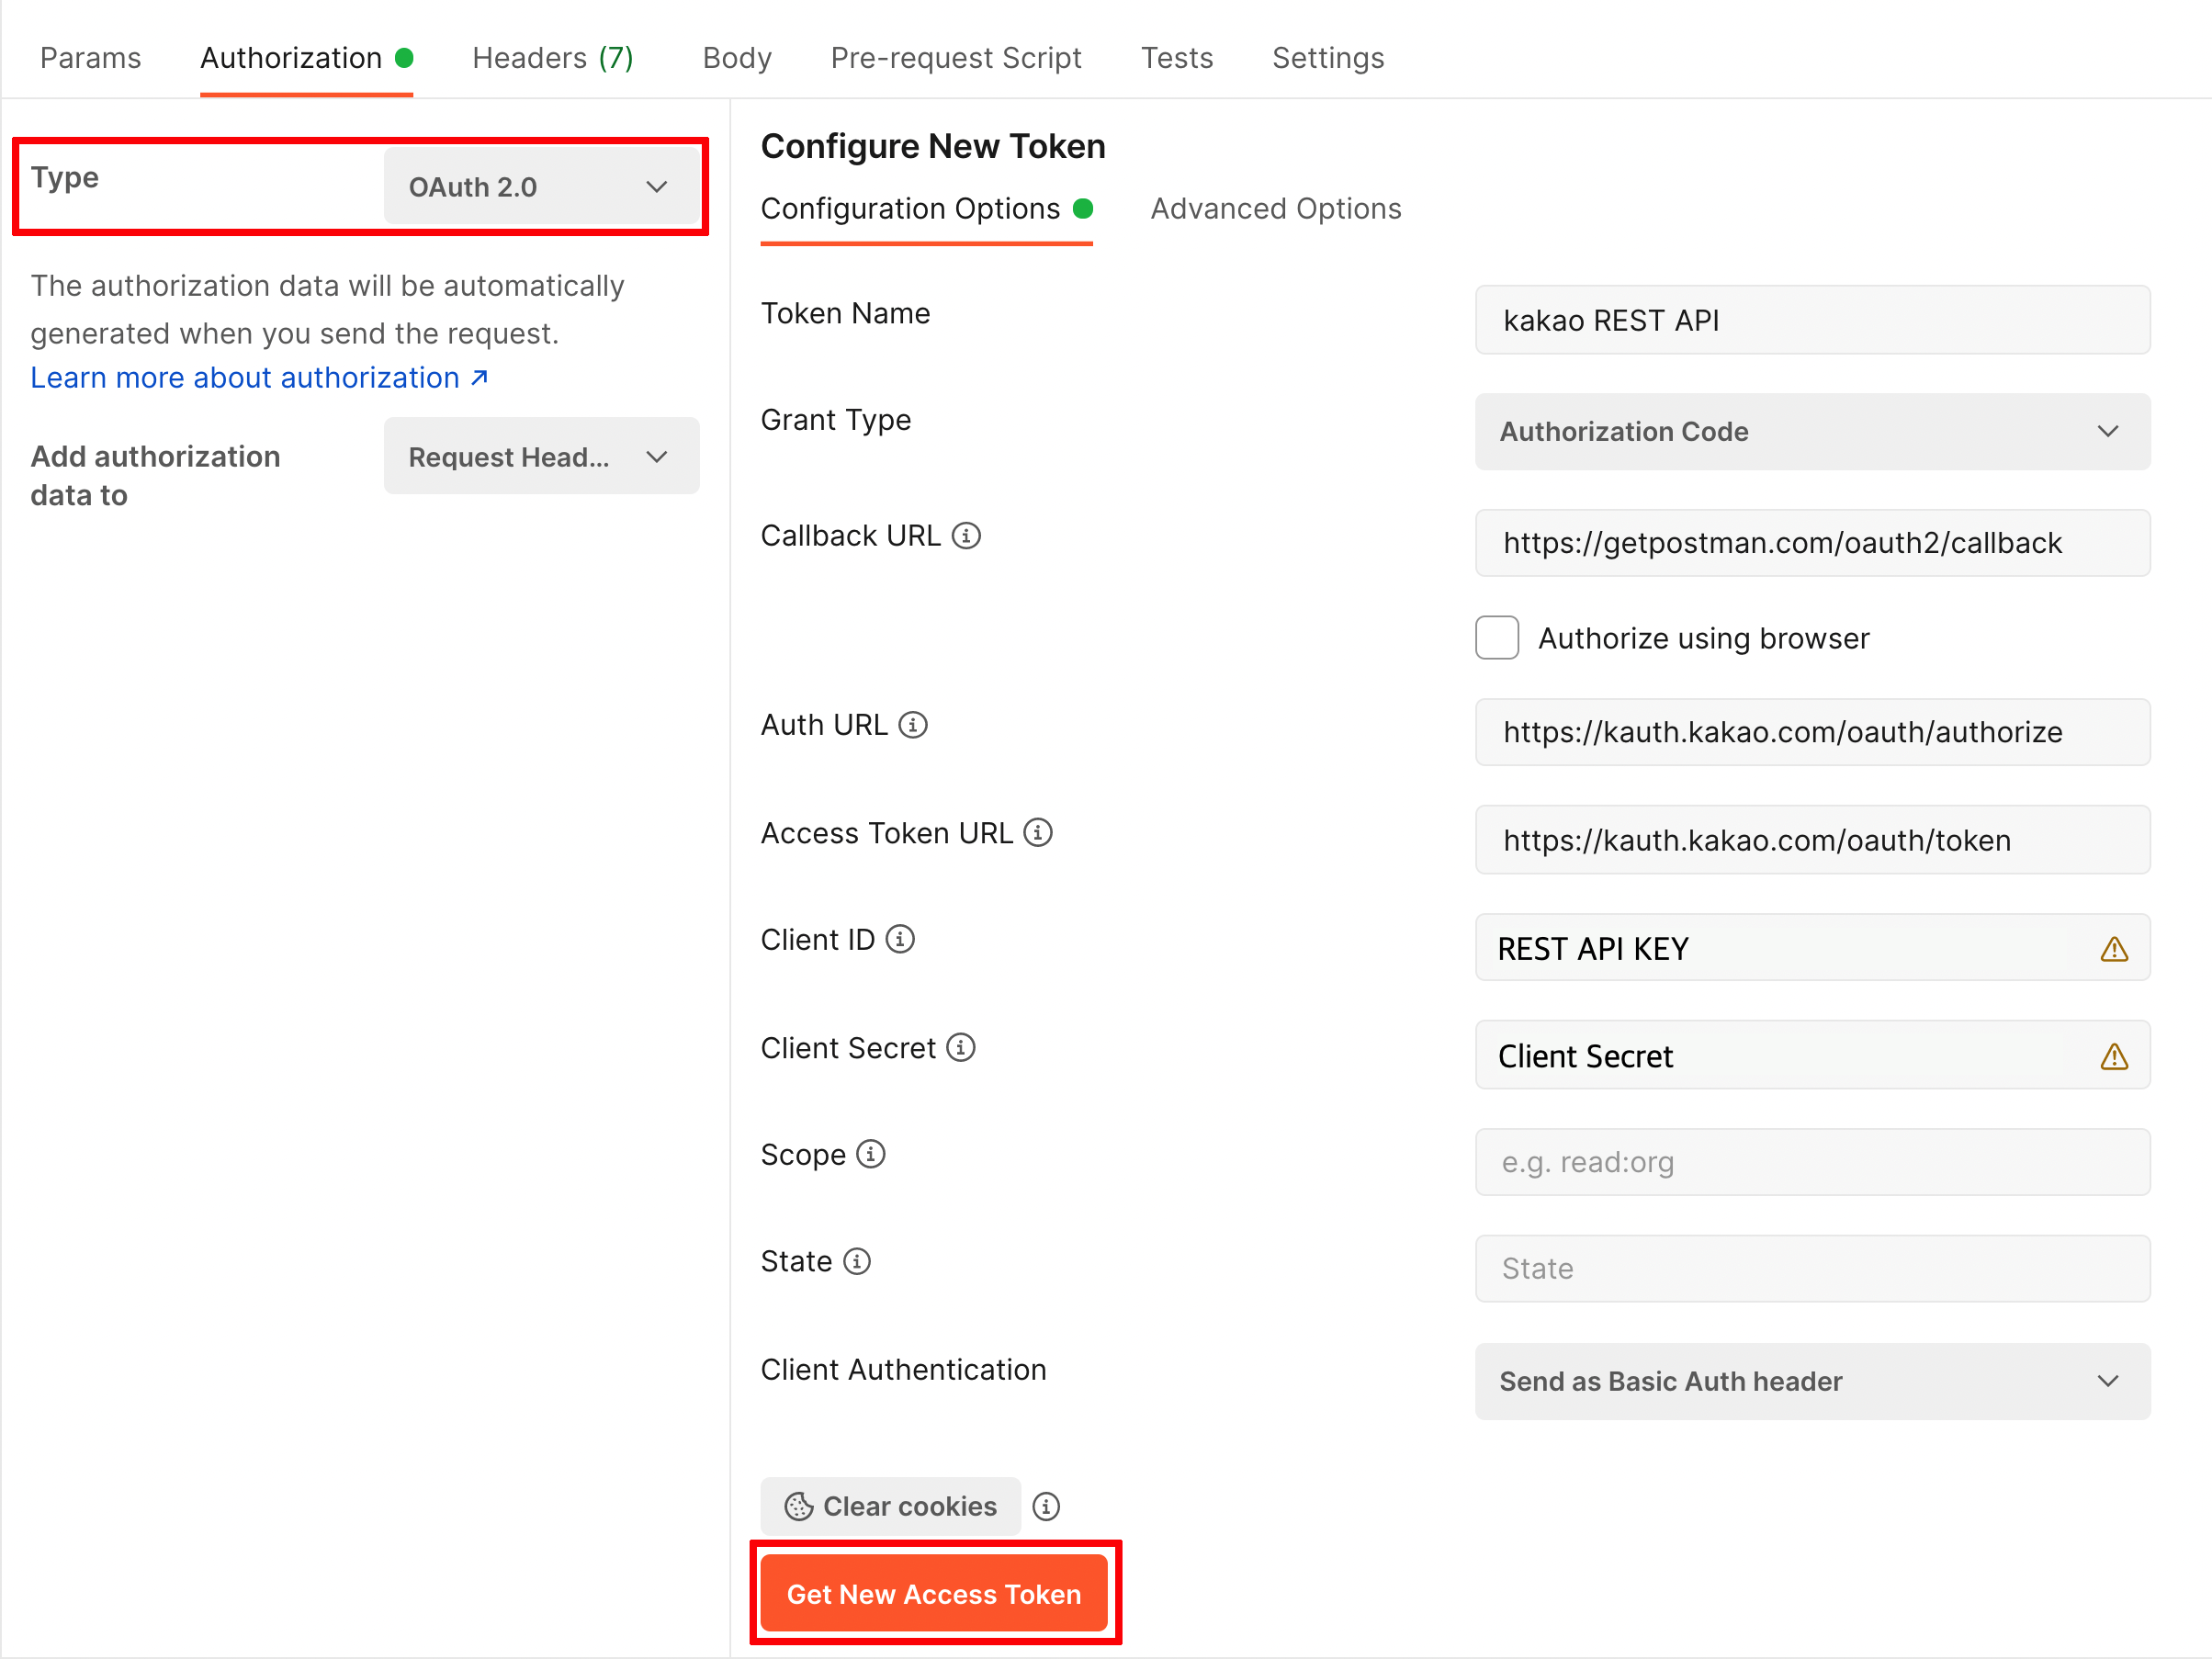Image resolution: width=2212 pixels, height=1659 pixels.
Task: Click the State input field
Action: pos(1812,1268)
